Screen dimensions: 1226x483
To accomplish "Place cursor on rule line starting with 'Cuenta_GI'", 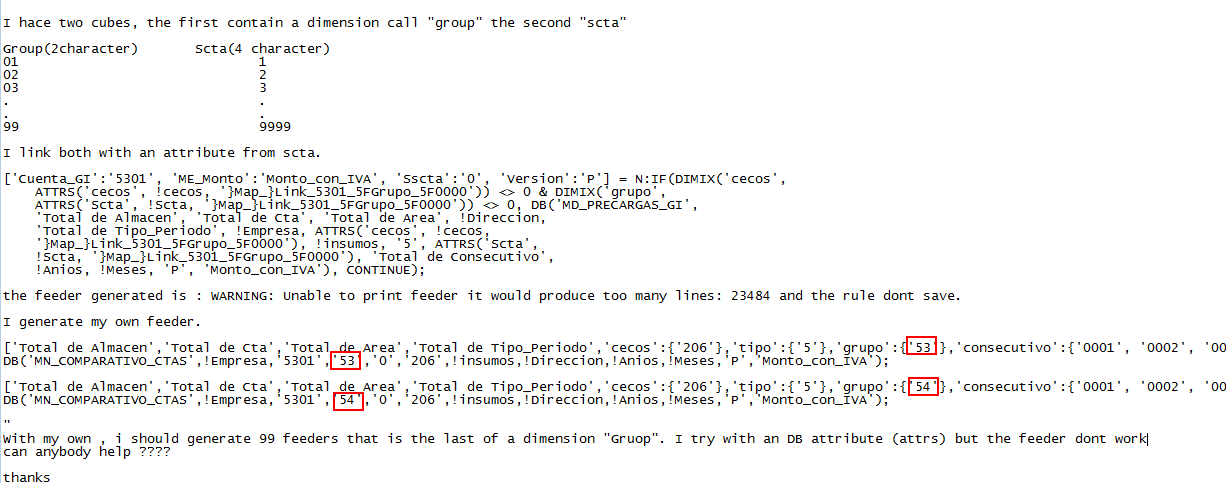I will [x=396, y=179].
